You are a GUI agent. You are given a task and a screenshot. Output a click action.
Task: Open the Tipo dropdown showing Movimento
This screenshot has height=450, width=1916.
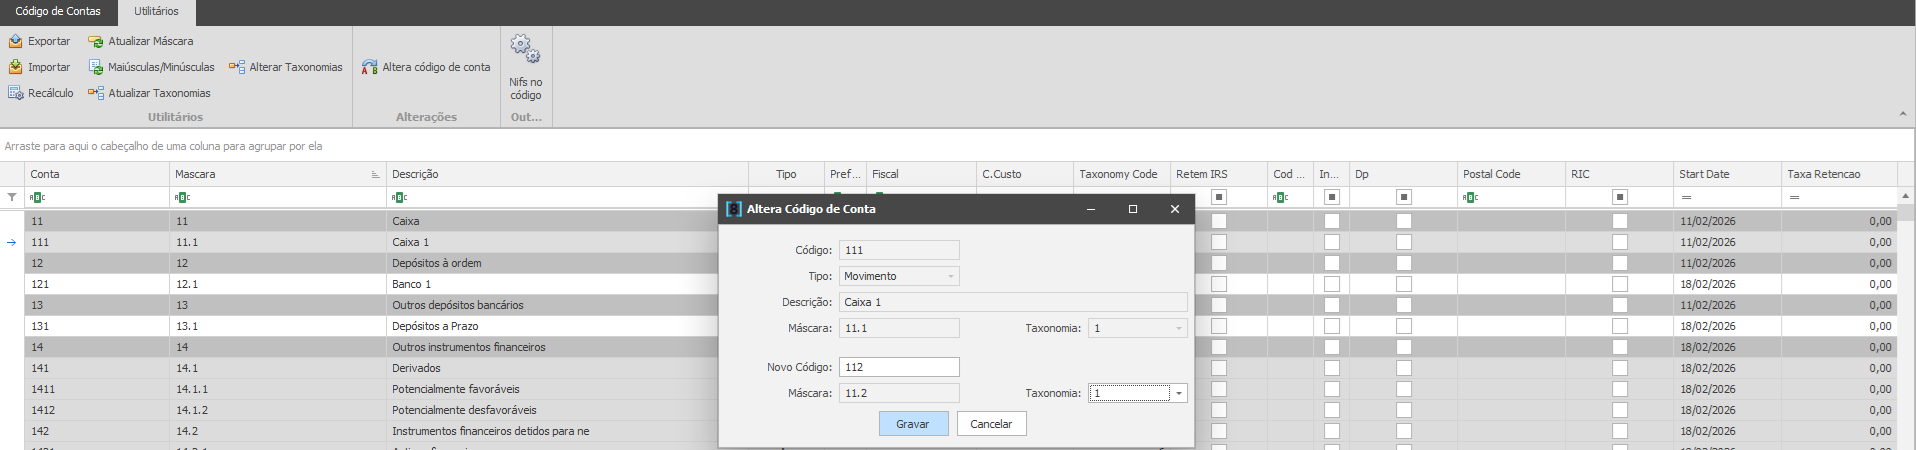[950, 276]
